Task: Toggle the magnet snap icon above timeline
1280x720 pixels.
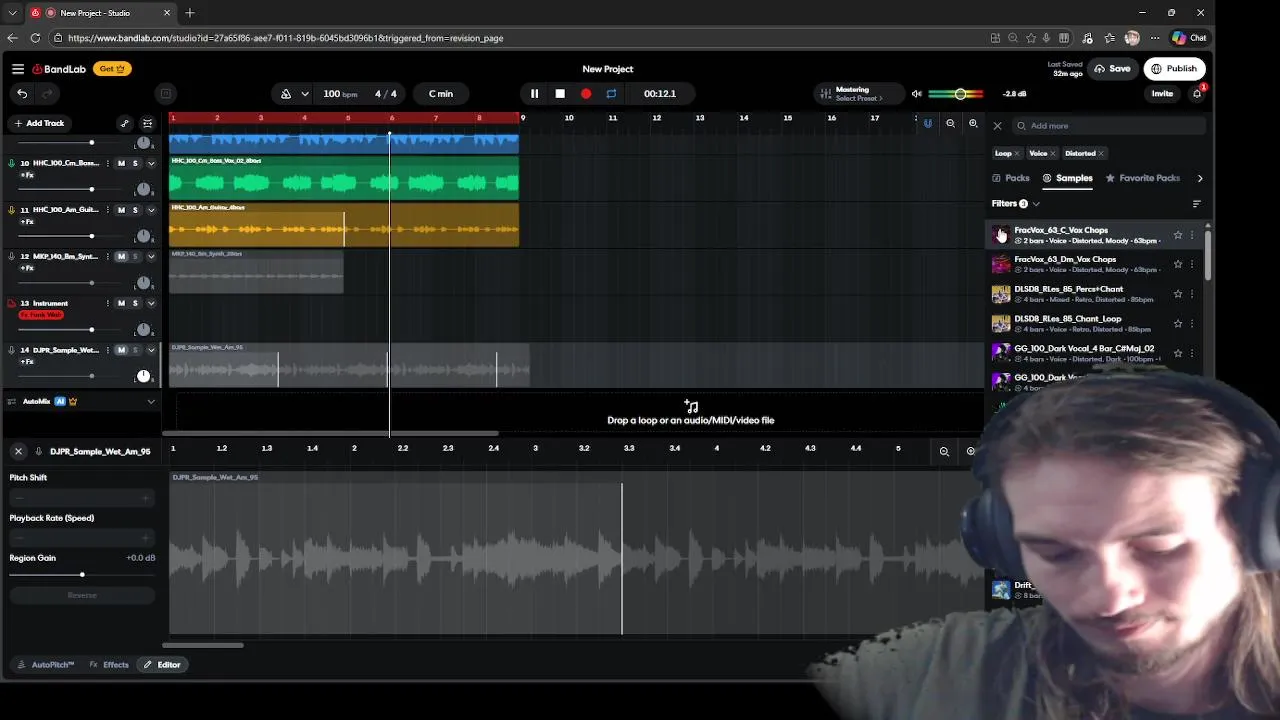Action: [927, 124]
